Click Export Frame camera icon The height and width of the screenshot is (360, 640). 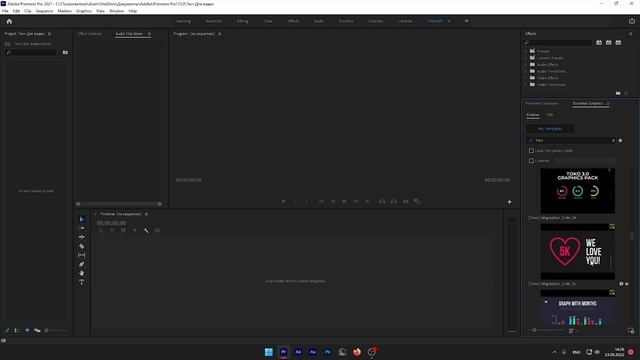(x=405, y=201)
